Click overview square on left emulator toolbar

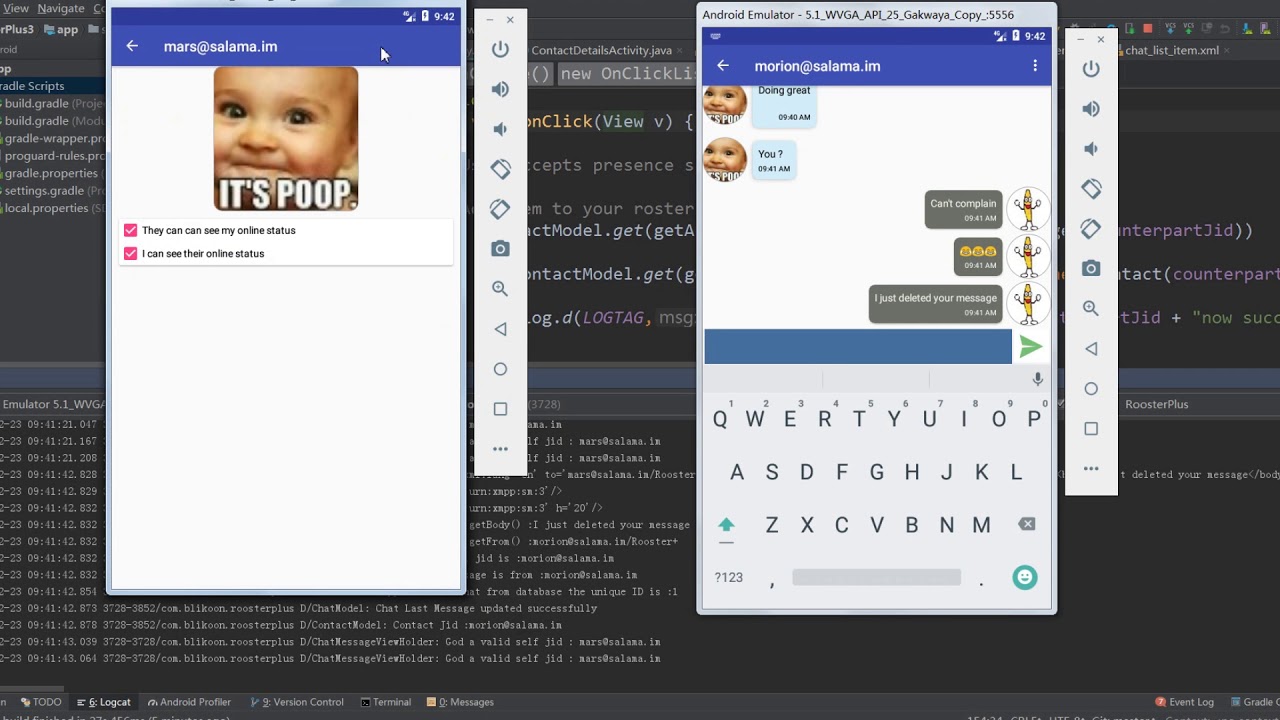(x=500, y=409)
